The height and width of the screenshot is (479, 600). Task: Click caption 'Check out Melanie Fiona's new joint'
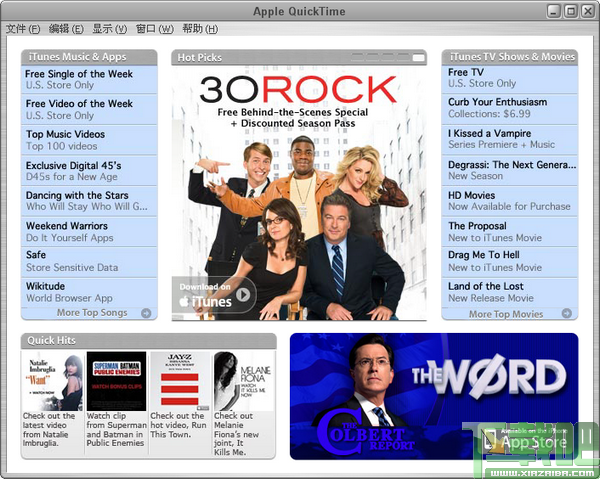[236, 434]
